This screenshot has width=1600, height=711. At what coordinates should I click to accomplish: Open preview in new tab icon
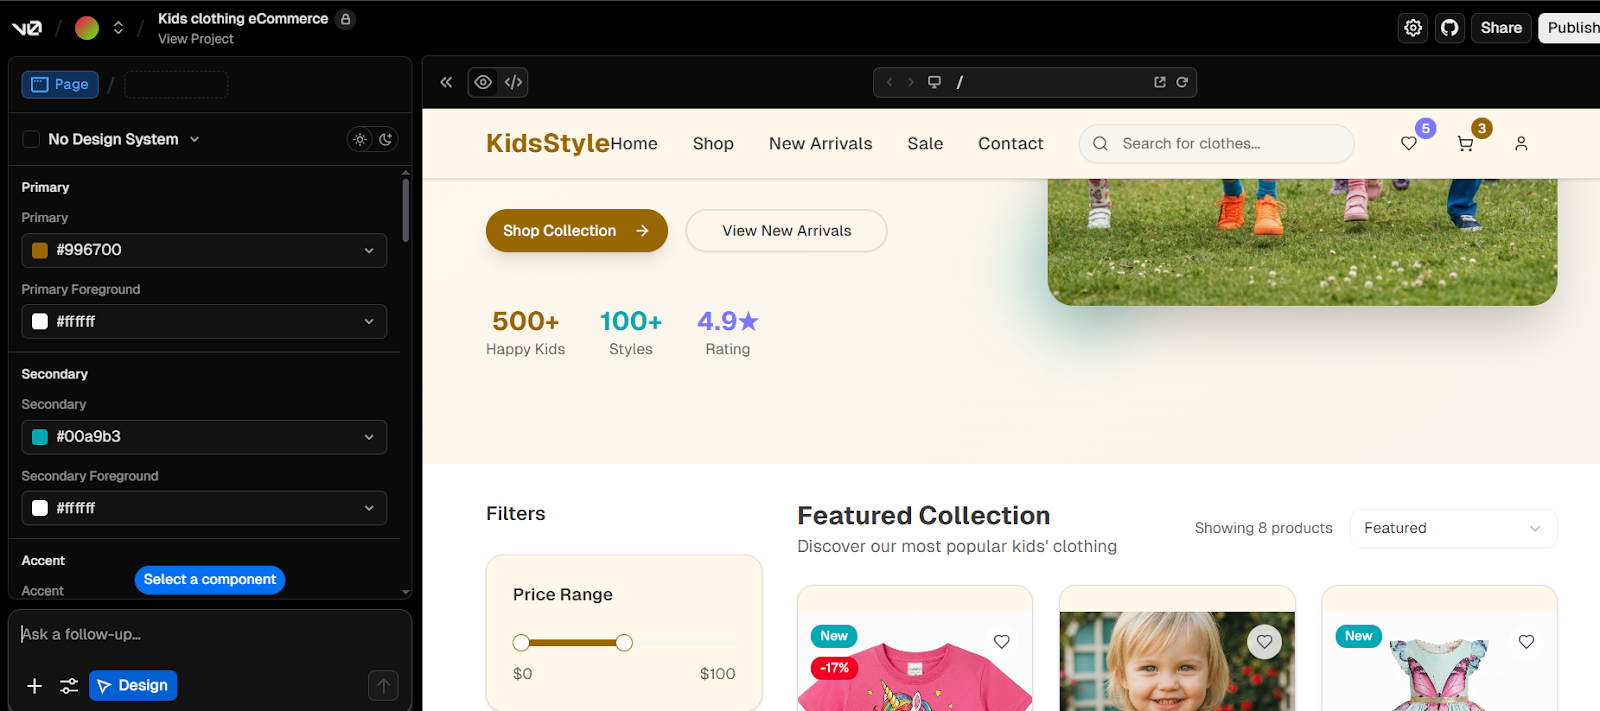pyautogui.click(x=1160, y=82)
